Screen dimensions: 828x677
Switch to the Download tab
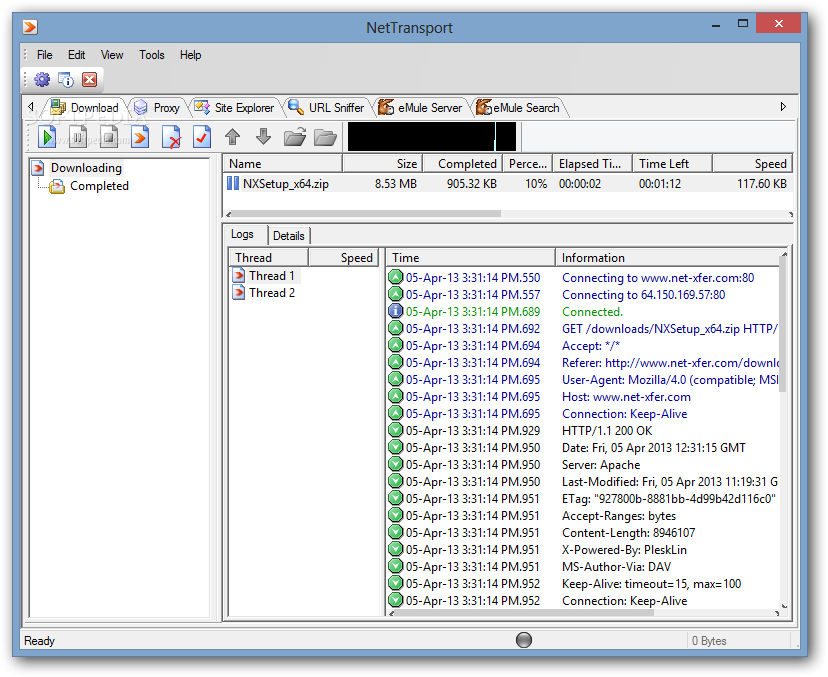point(84,108)
